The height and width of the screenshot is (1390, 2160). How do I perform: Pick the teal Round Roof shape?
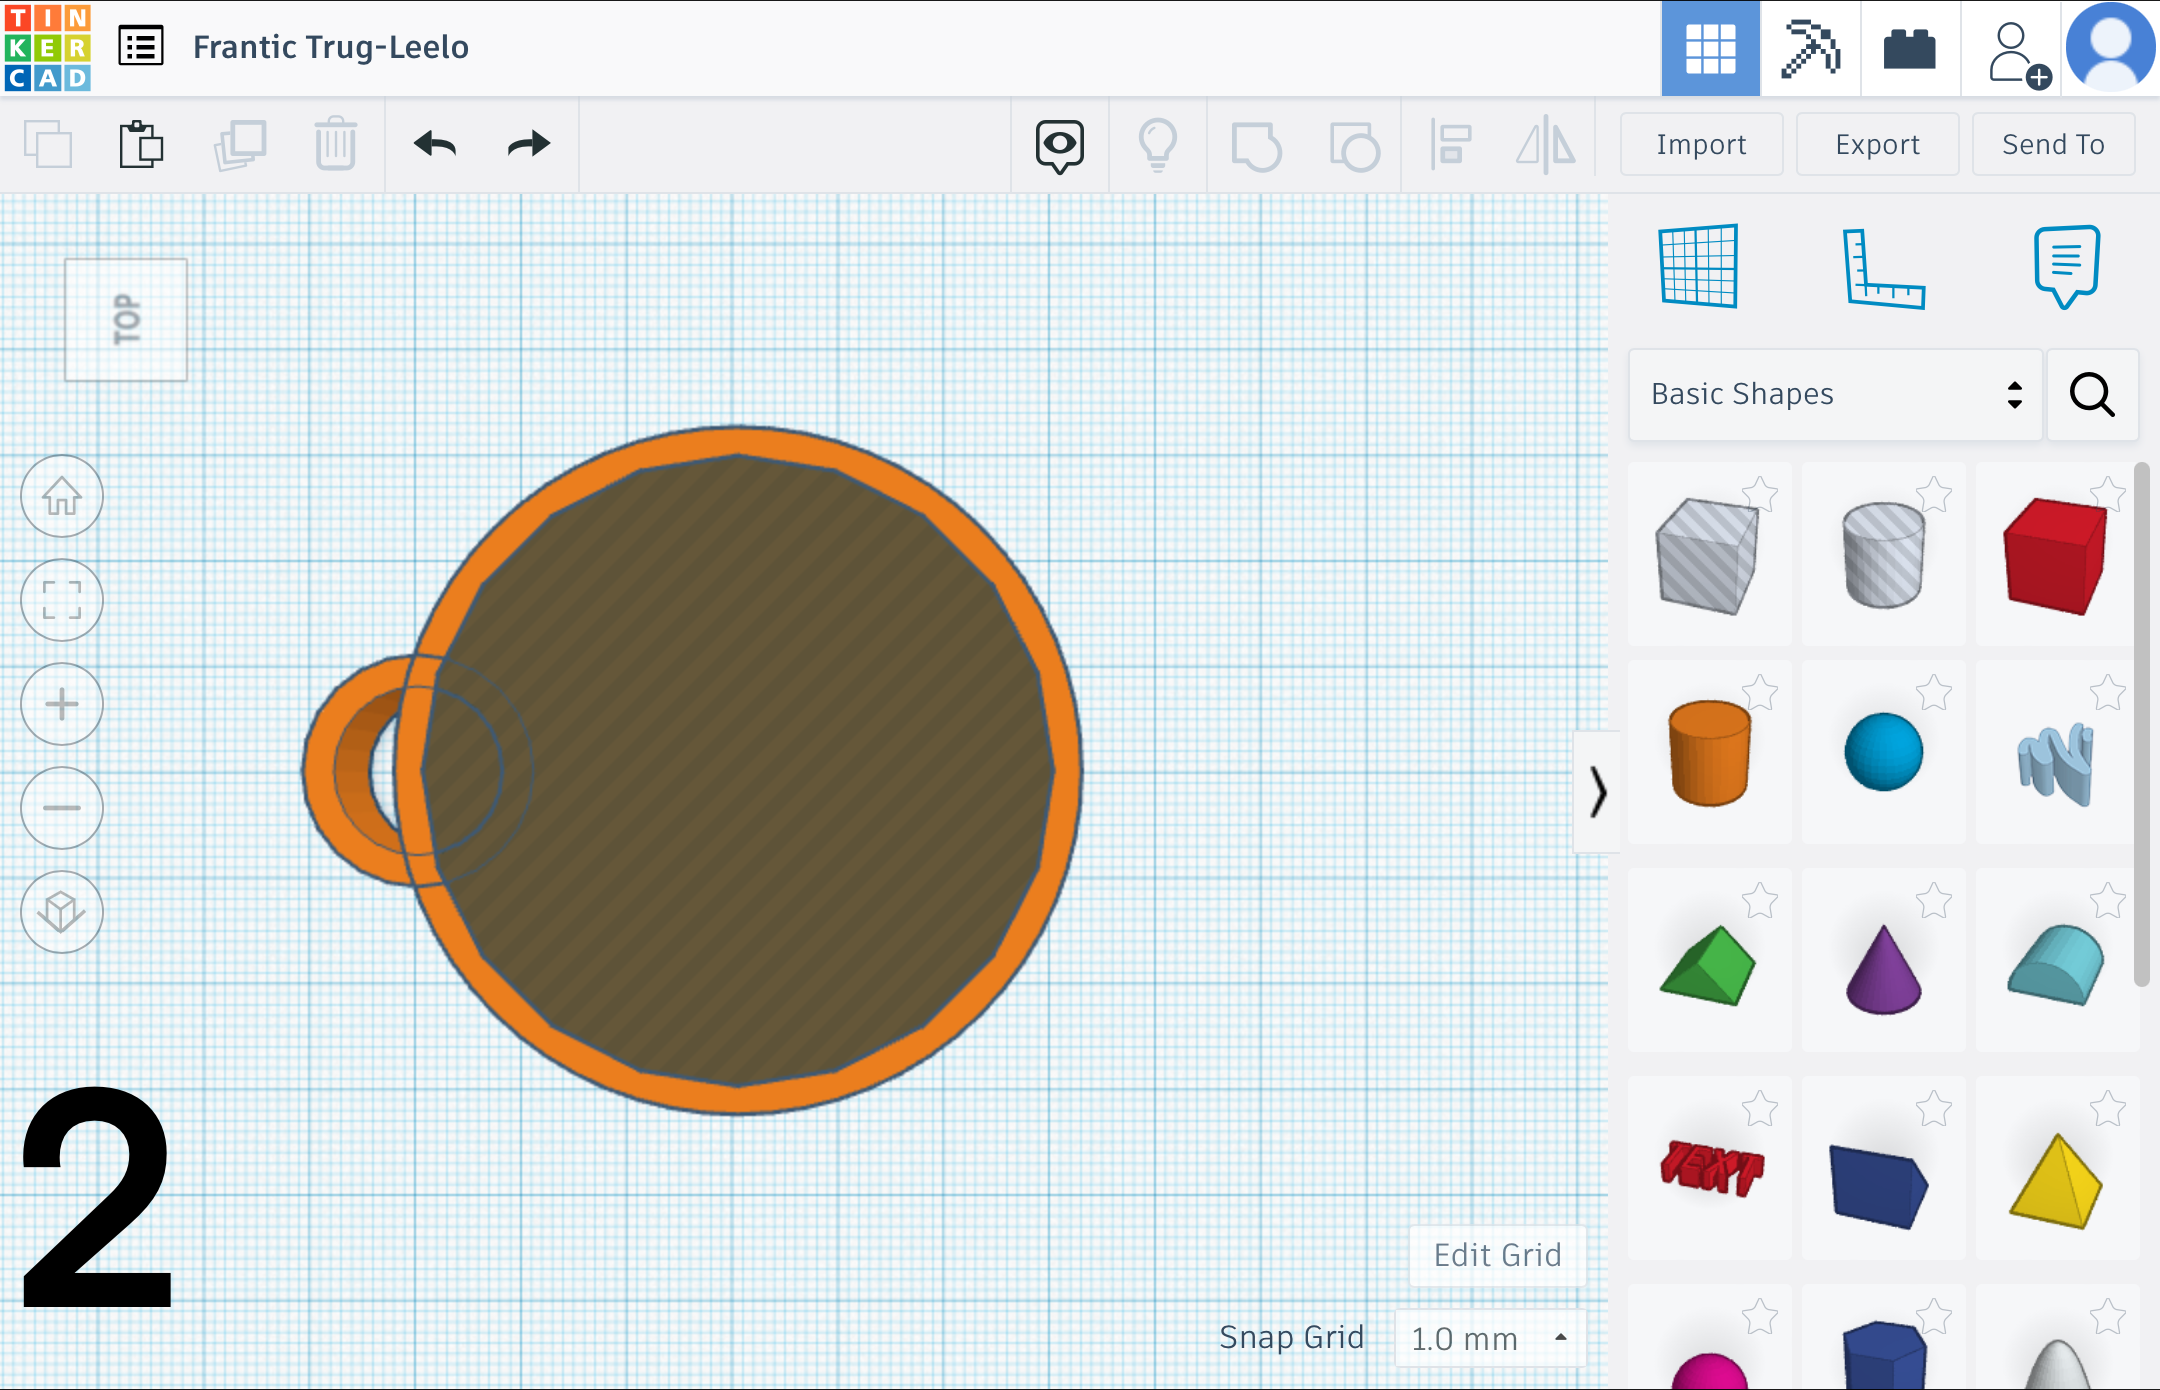[x=2056, y=964]
